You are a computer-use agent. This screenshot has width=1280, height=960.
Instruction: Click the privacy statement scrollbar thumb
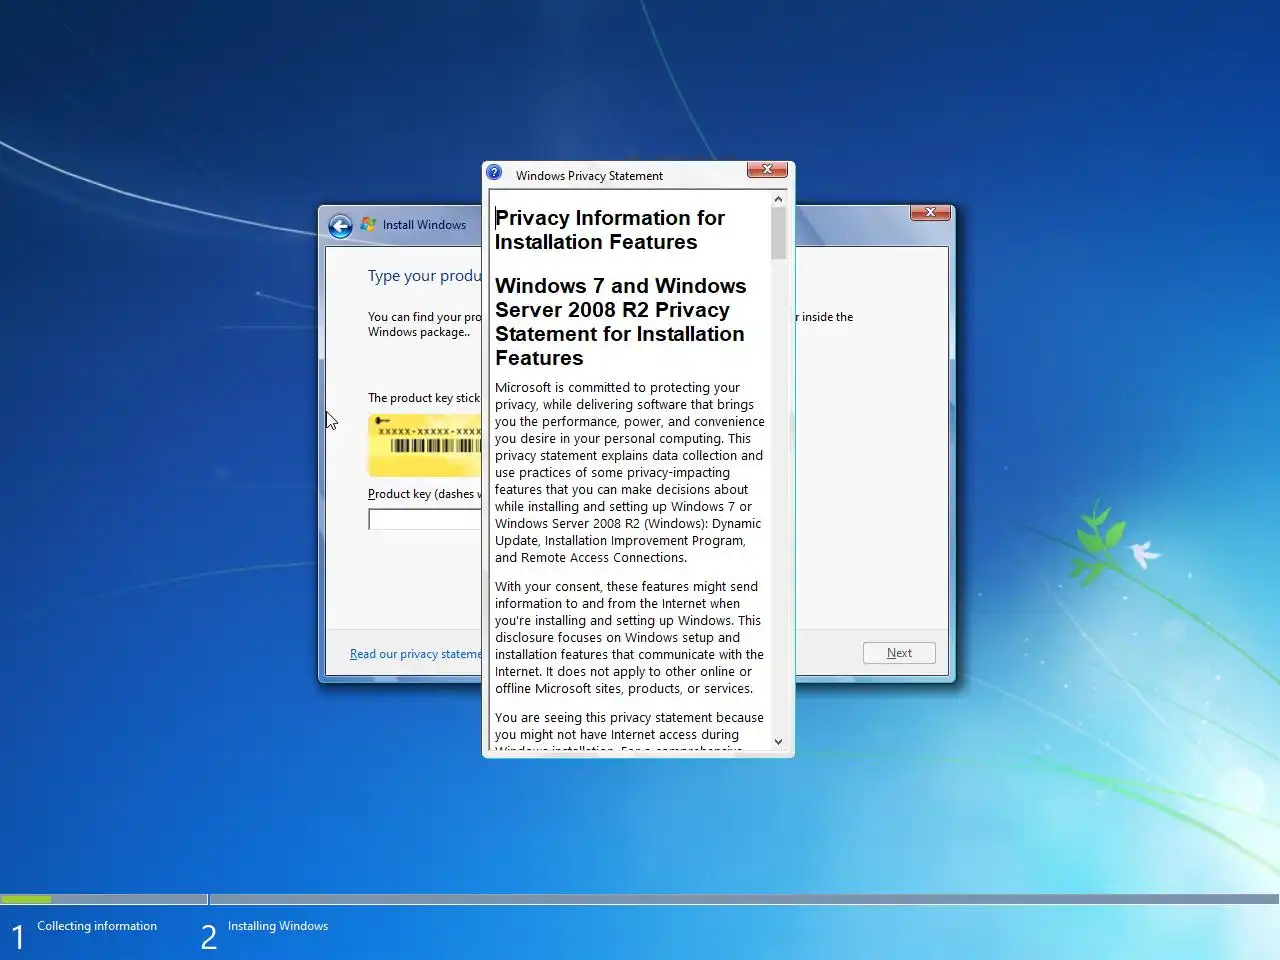[x=778, y=233]
